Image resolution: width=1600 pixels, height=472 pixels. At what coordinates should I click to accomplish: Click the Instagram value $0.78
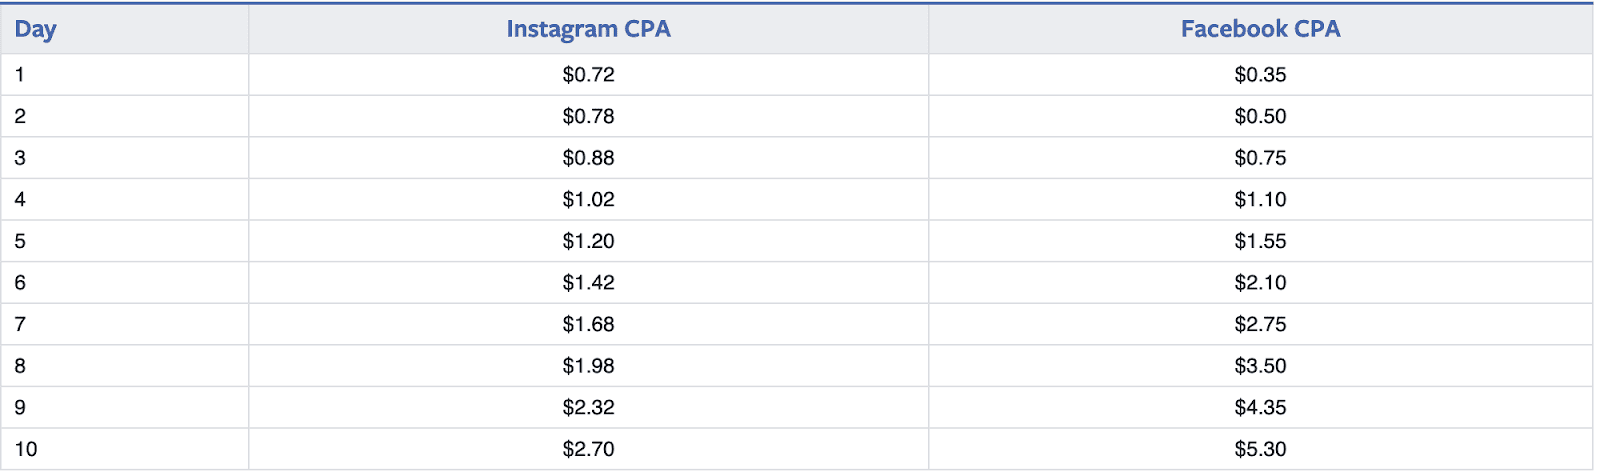588,117
